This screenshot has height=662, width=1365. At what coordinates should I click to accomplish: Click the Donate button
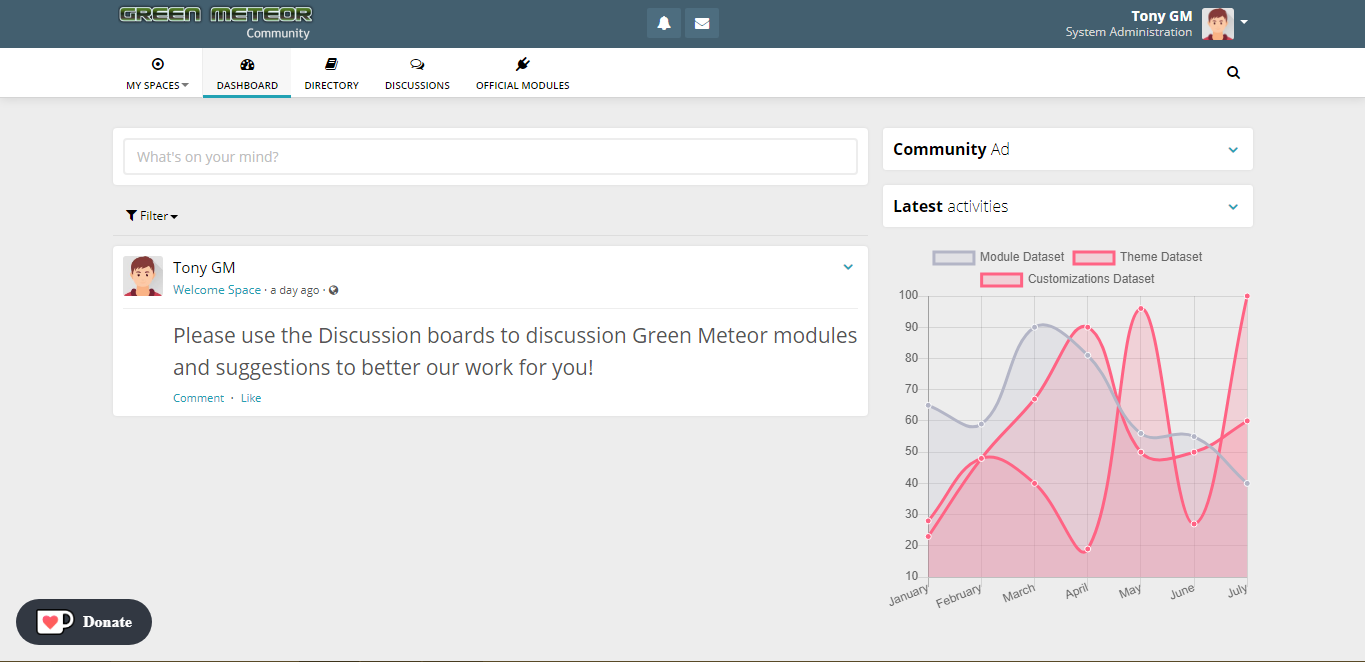pos(84,622)
